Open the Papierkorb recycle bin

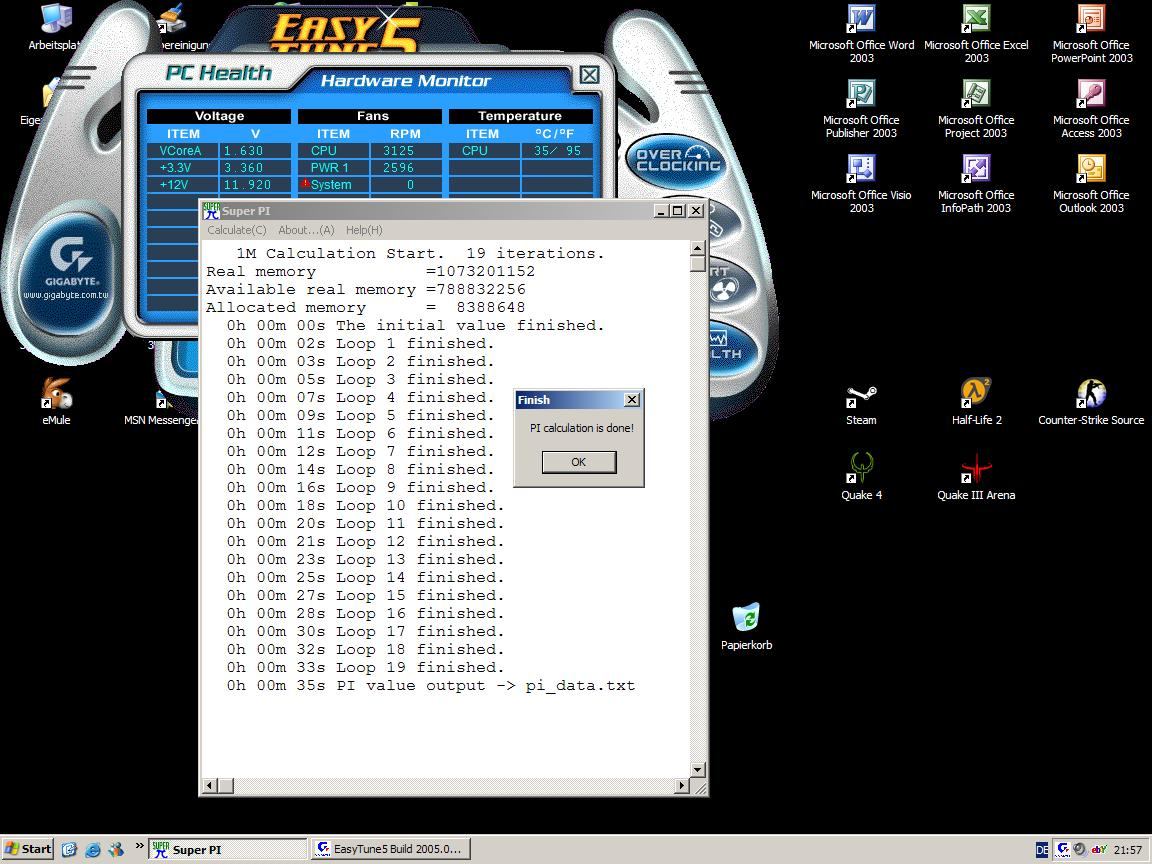click(746, 627)
